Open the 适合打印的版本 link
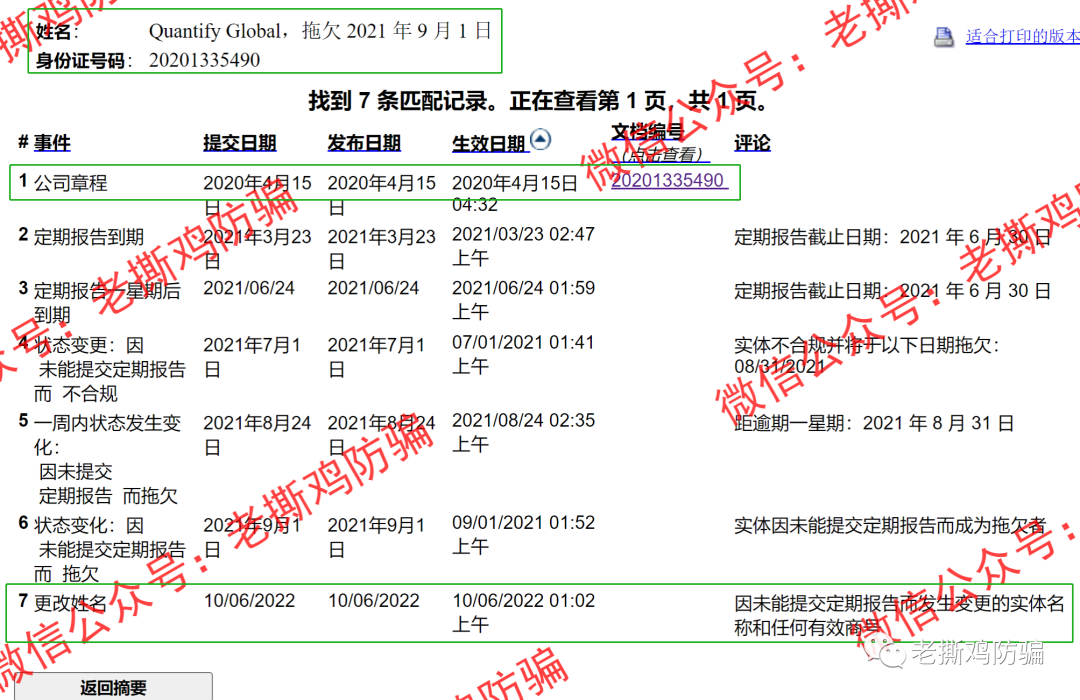Image resolution: width=1080 pixels, height=700 pixels. [x=1022, y=37]
